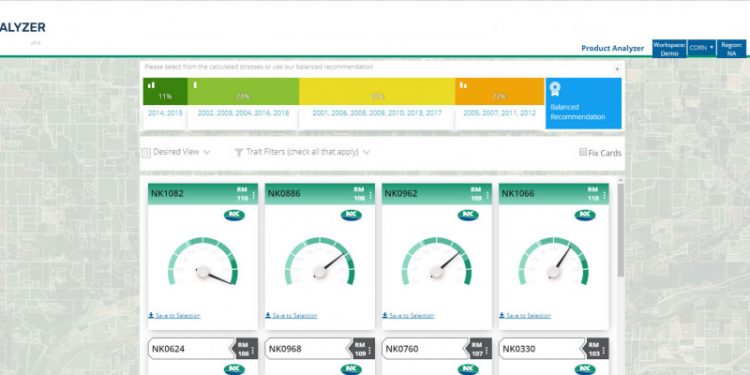The height and width of the screenshot is (375, 750).
Task: Open the Product Analyzer tab
Action: [612, 48]
